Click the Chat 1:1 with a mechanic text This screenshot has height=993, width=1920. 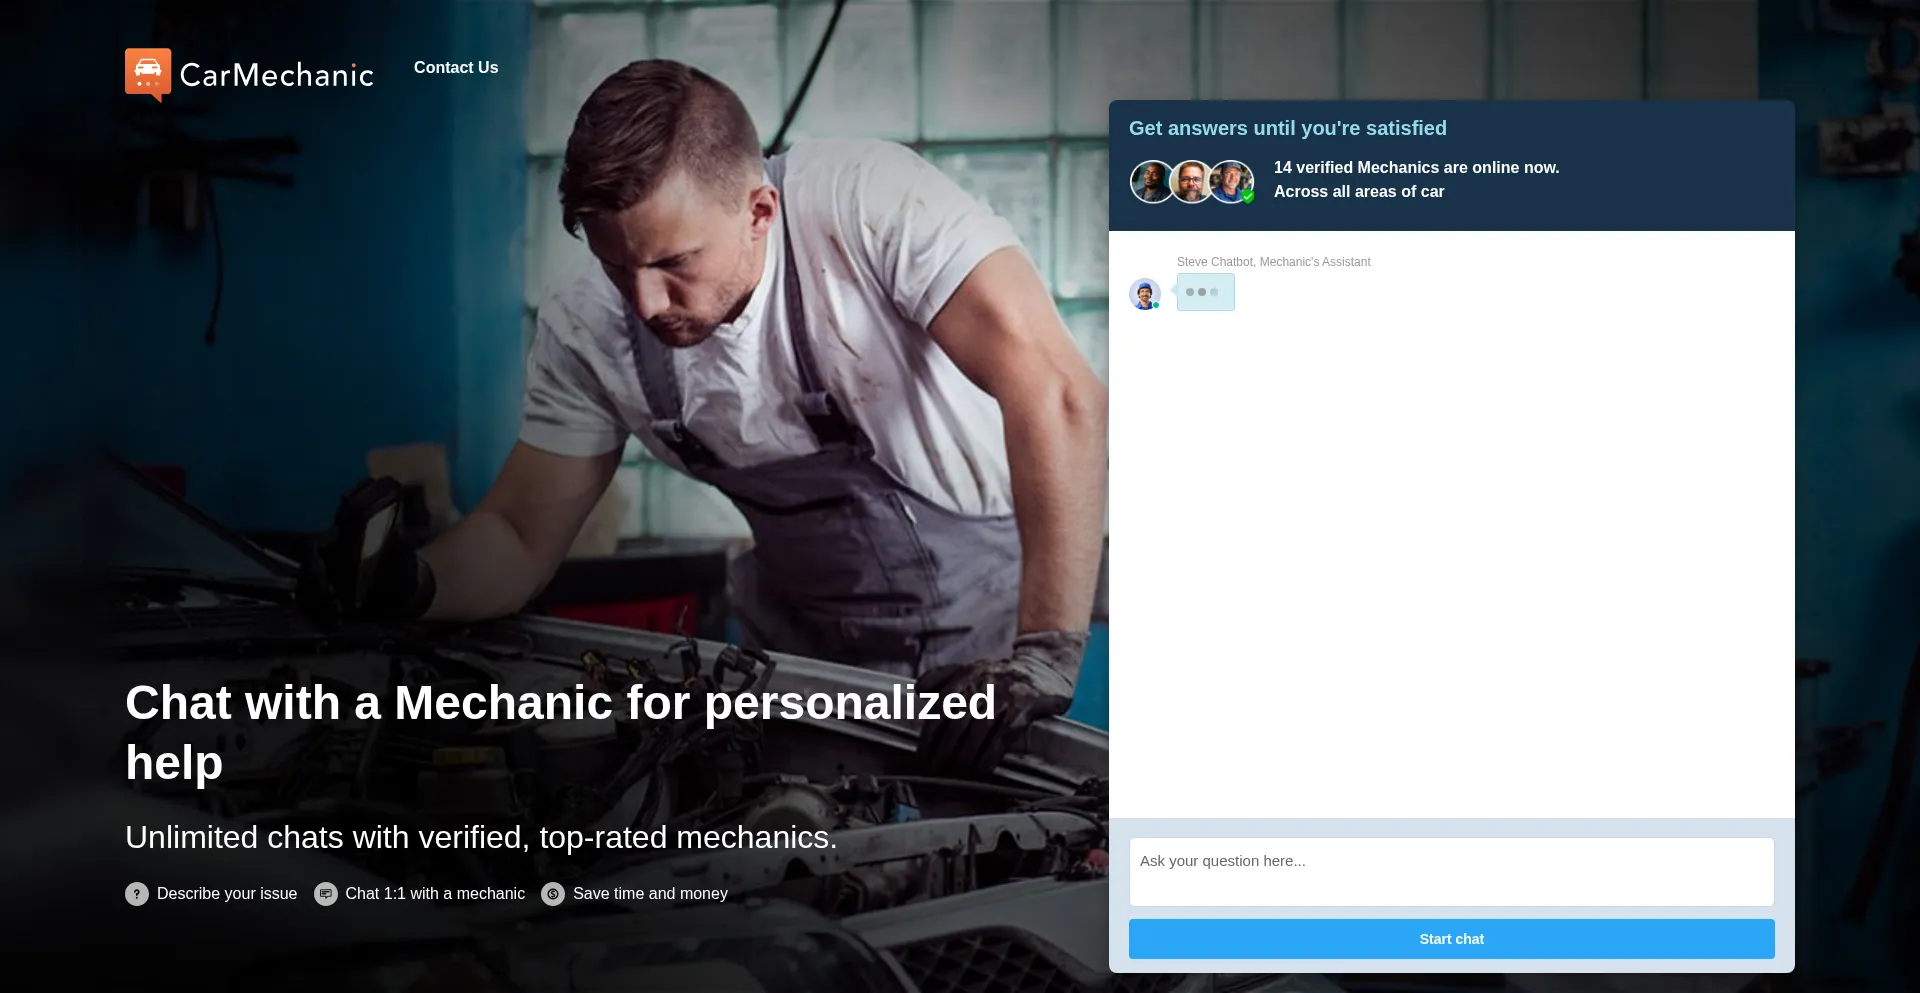click(435, 894)
